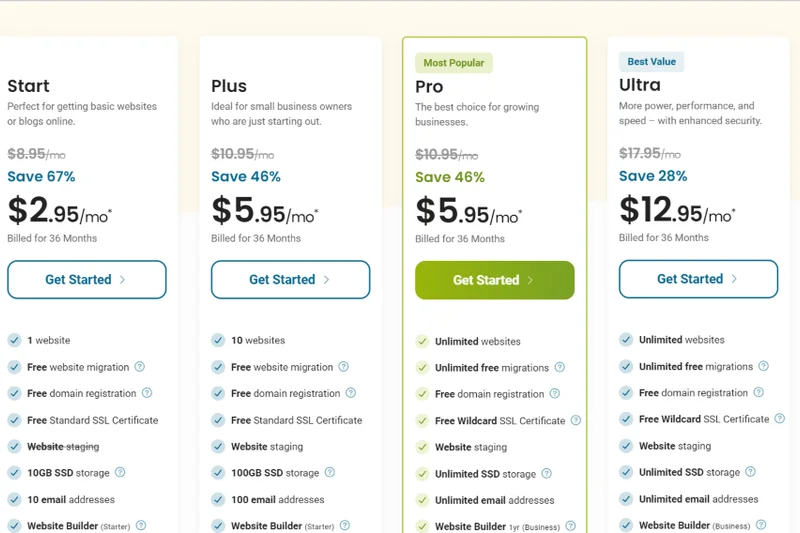Click help icon next to Plus 100GB SSD storage

coord(330,472)
